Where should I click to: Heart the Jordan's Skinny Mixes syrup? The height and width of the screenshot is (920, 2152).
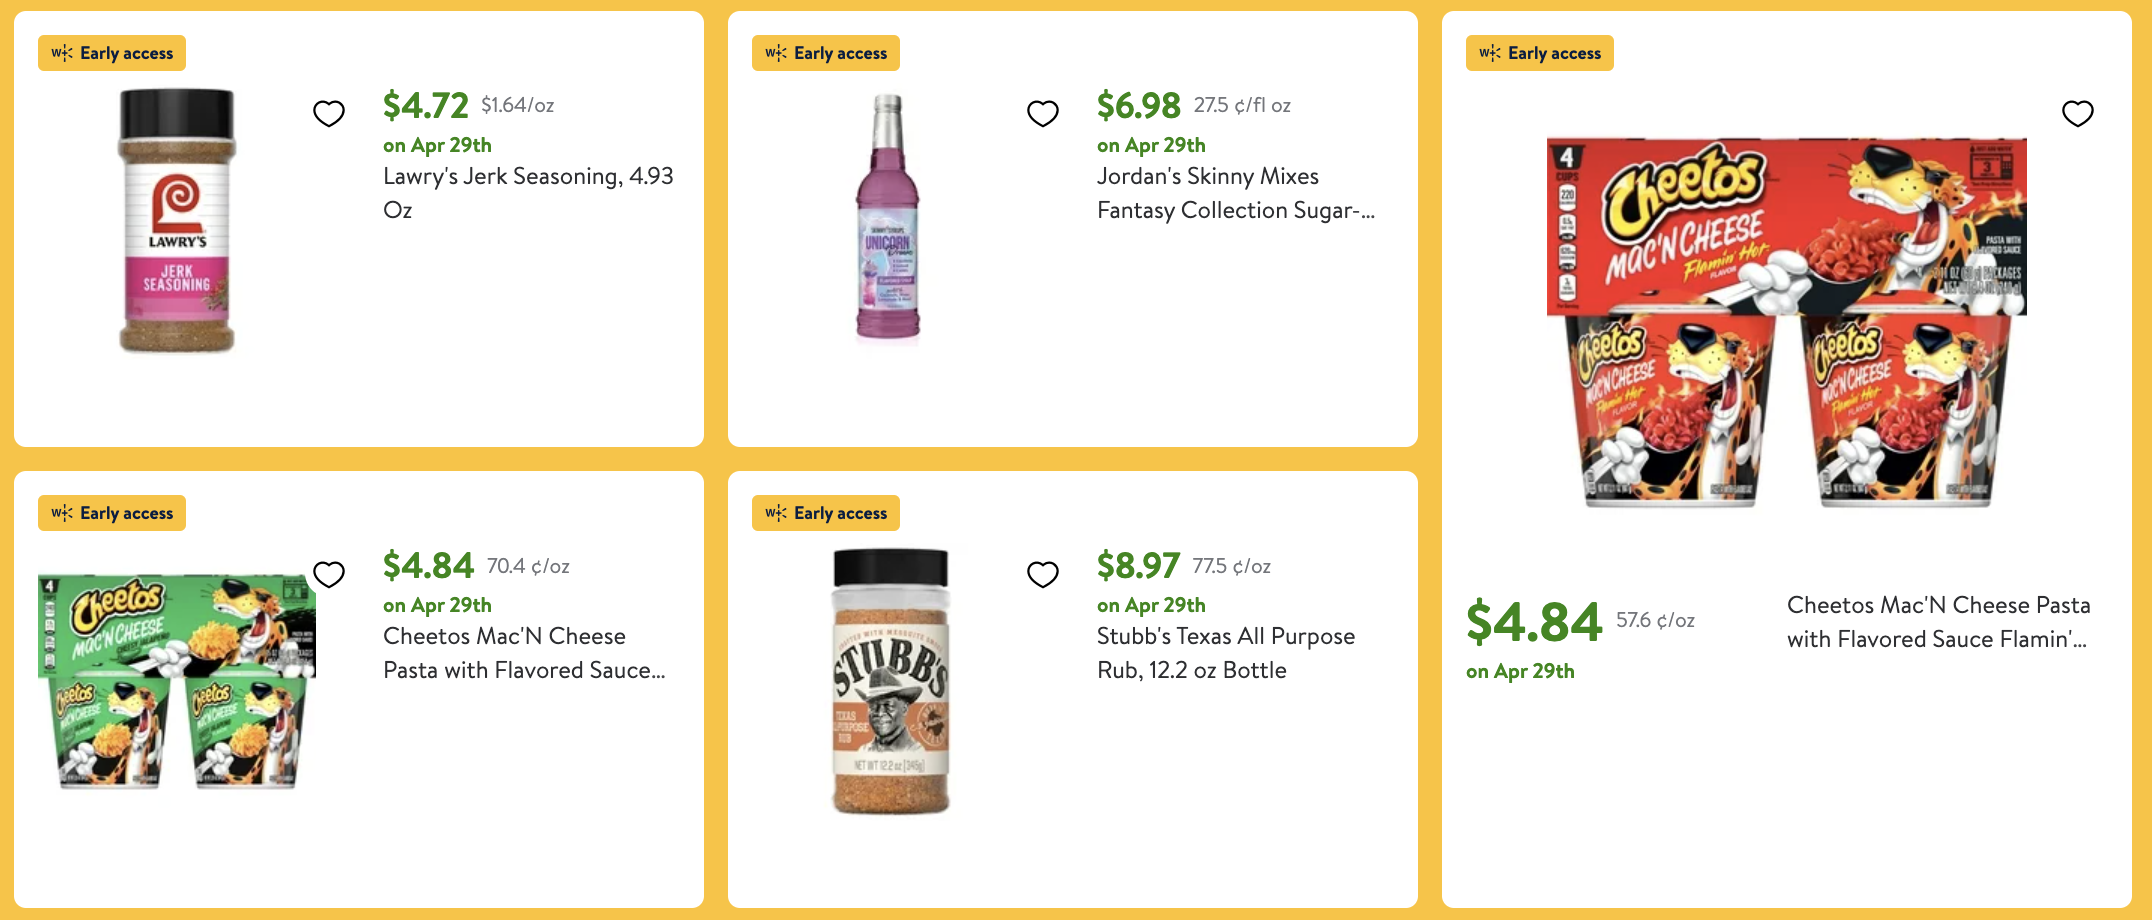pos(1043,114)
